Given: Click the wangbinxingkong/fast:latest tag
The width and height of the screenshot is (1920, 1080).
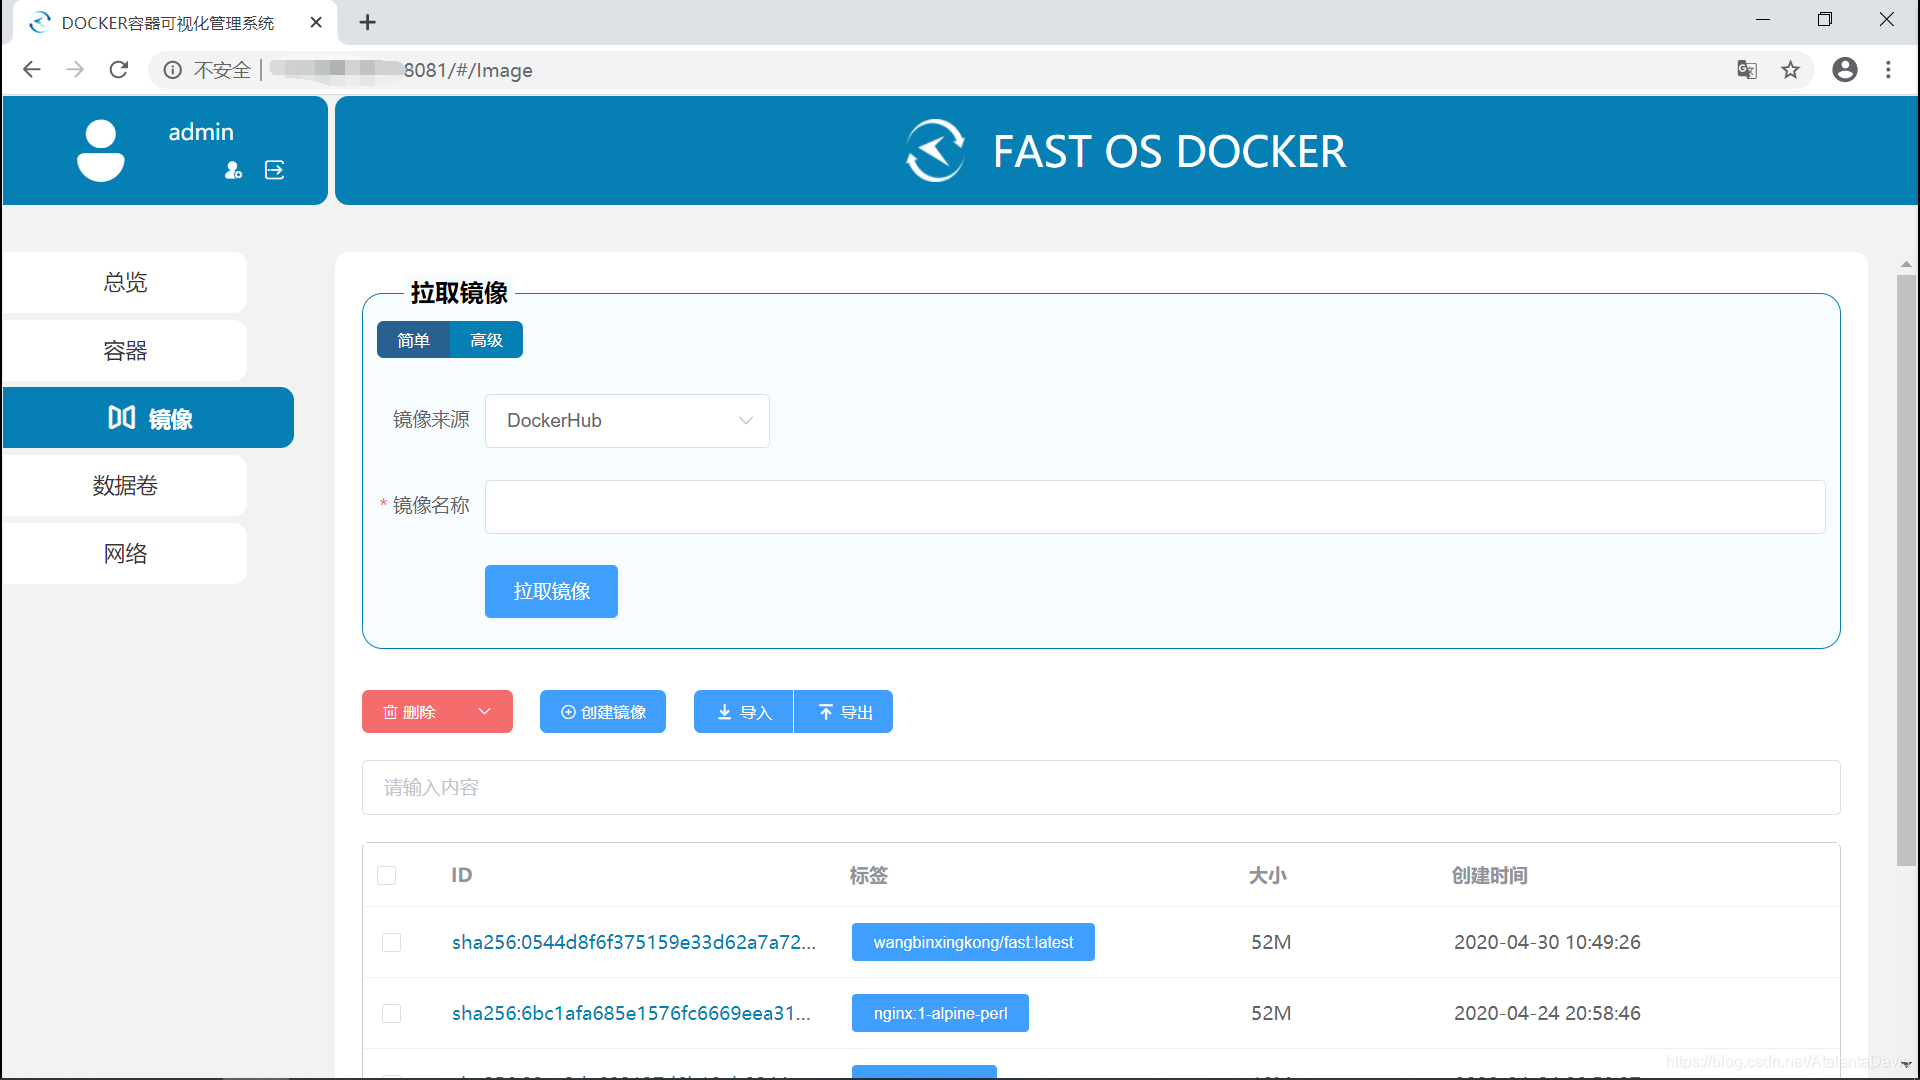Looking at the screenshot, I should [x=973, y=943].
